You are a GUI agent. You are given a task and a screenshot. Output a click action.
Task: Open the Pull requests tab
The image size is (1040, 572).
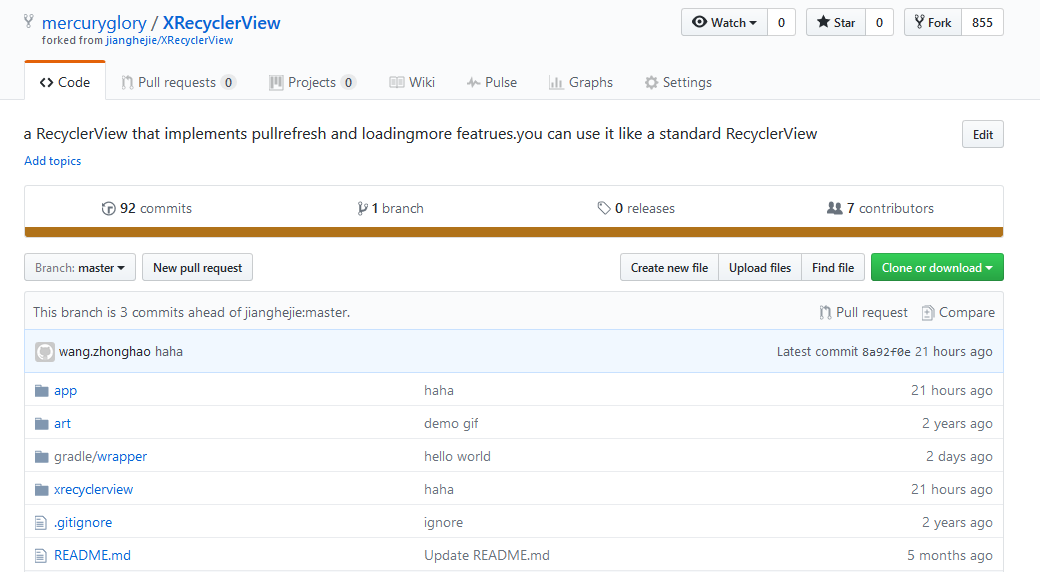click(178, 82)
